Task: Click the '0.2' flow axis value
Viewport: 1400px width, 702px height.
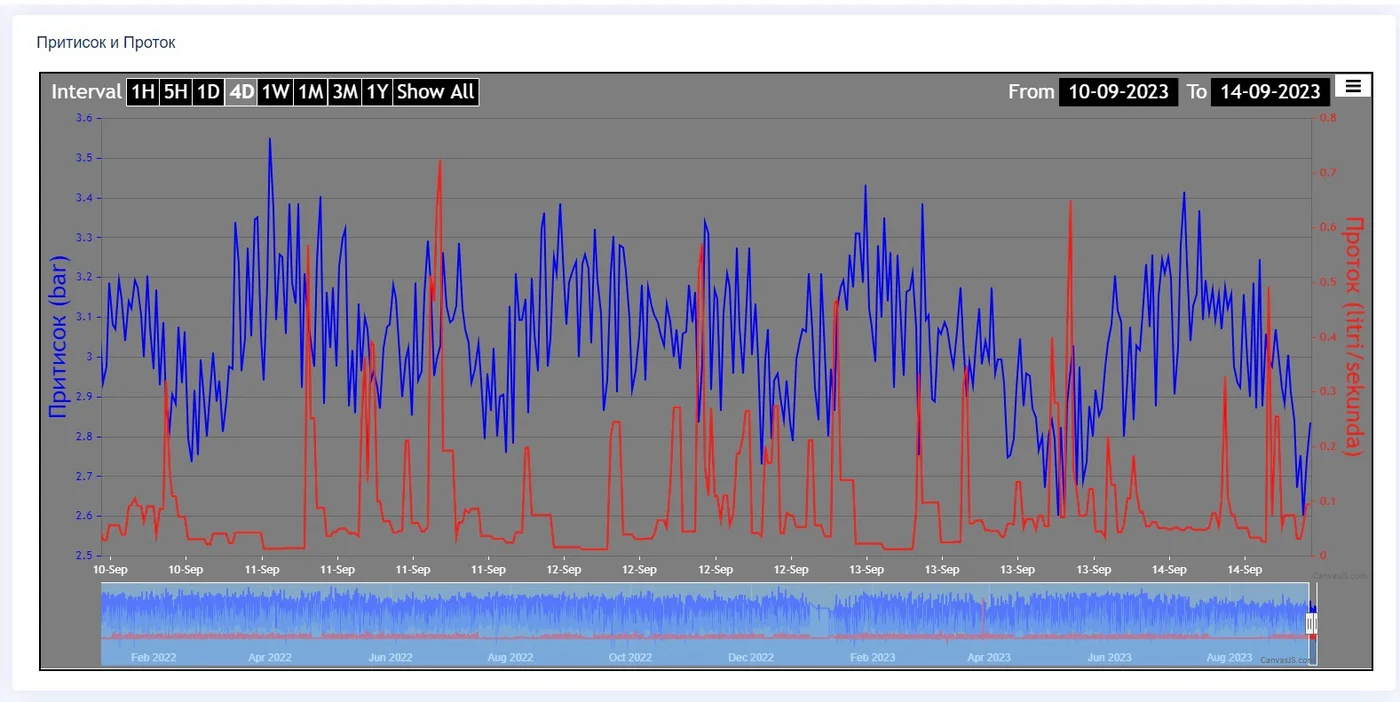Action: coord(1328,446)
